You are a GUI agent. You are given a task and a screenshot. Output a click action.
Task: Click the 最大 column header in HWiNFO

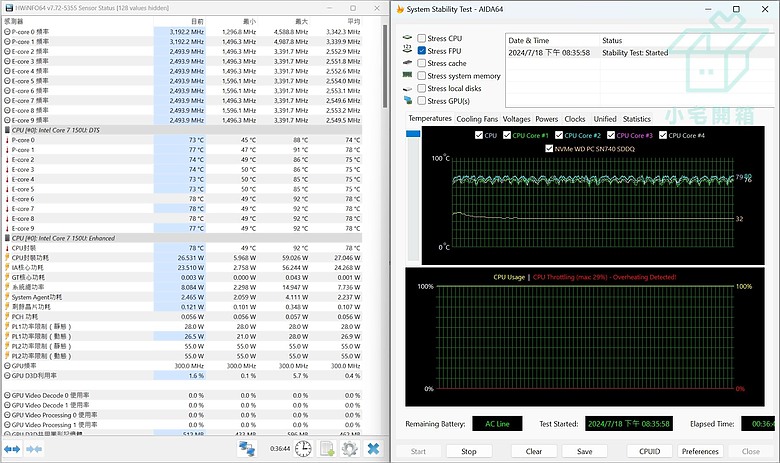pyautogui.click(x=284, y=21)
